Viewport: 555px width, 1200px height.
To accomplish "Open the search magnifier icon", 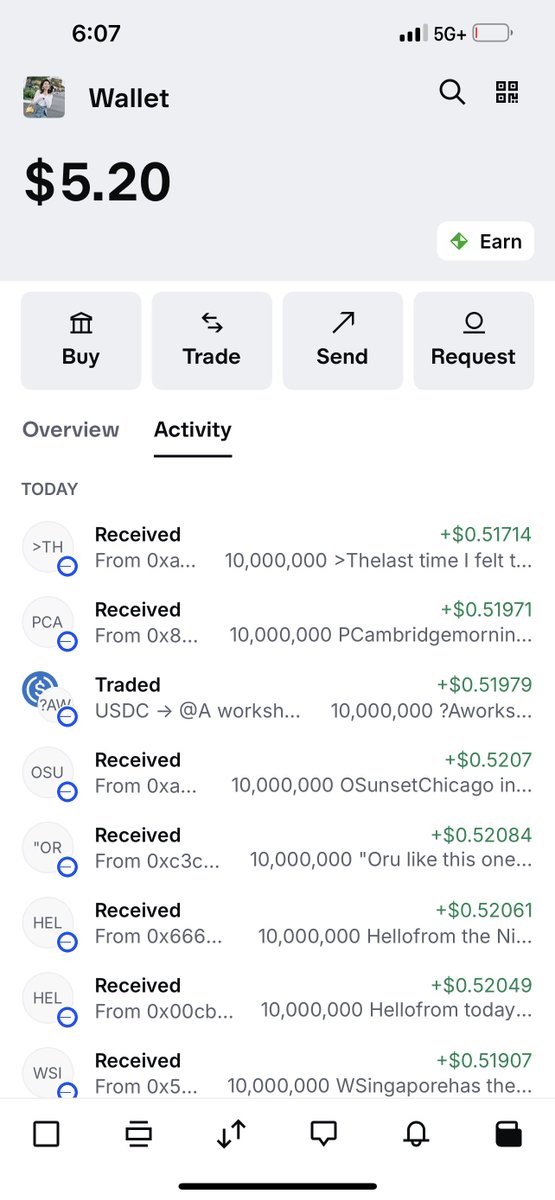I will [x=452, y=93].
